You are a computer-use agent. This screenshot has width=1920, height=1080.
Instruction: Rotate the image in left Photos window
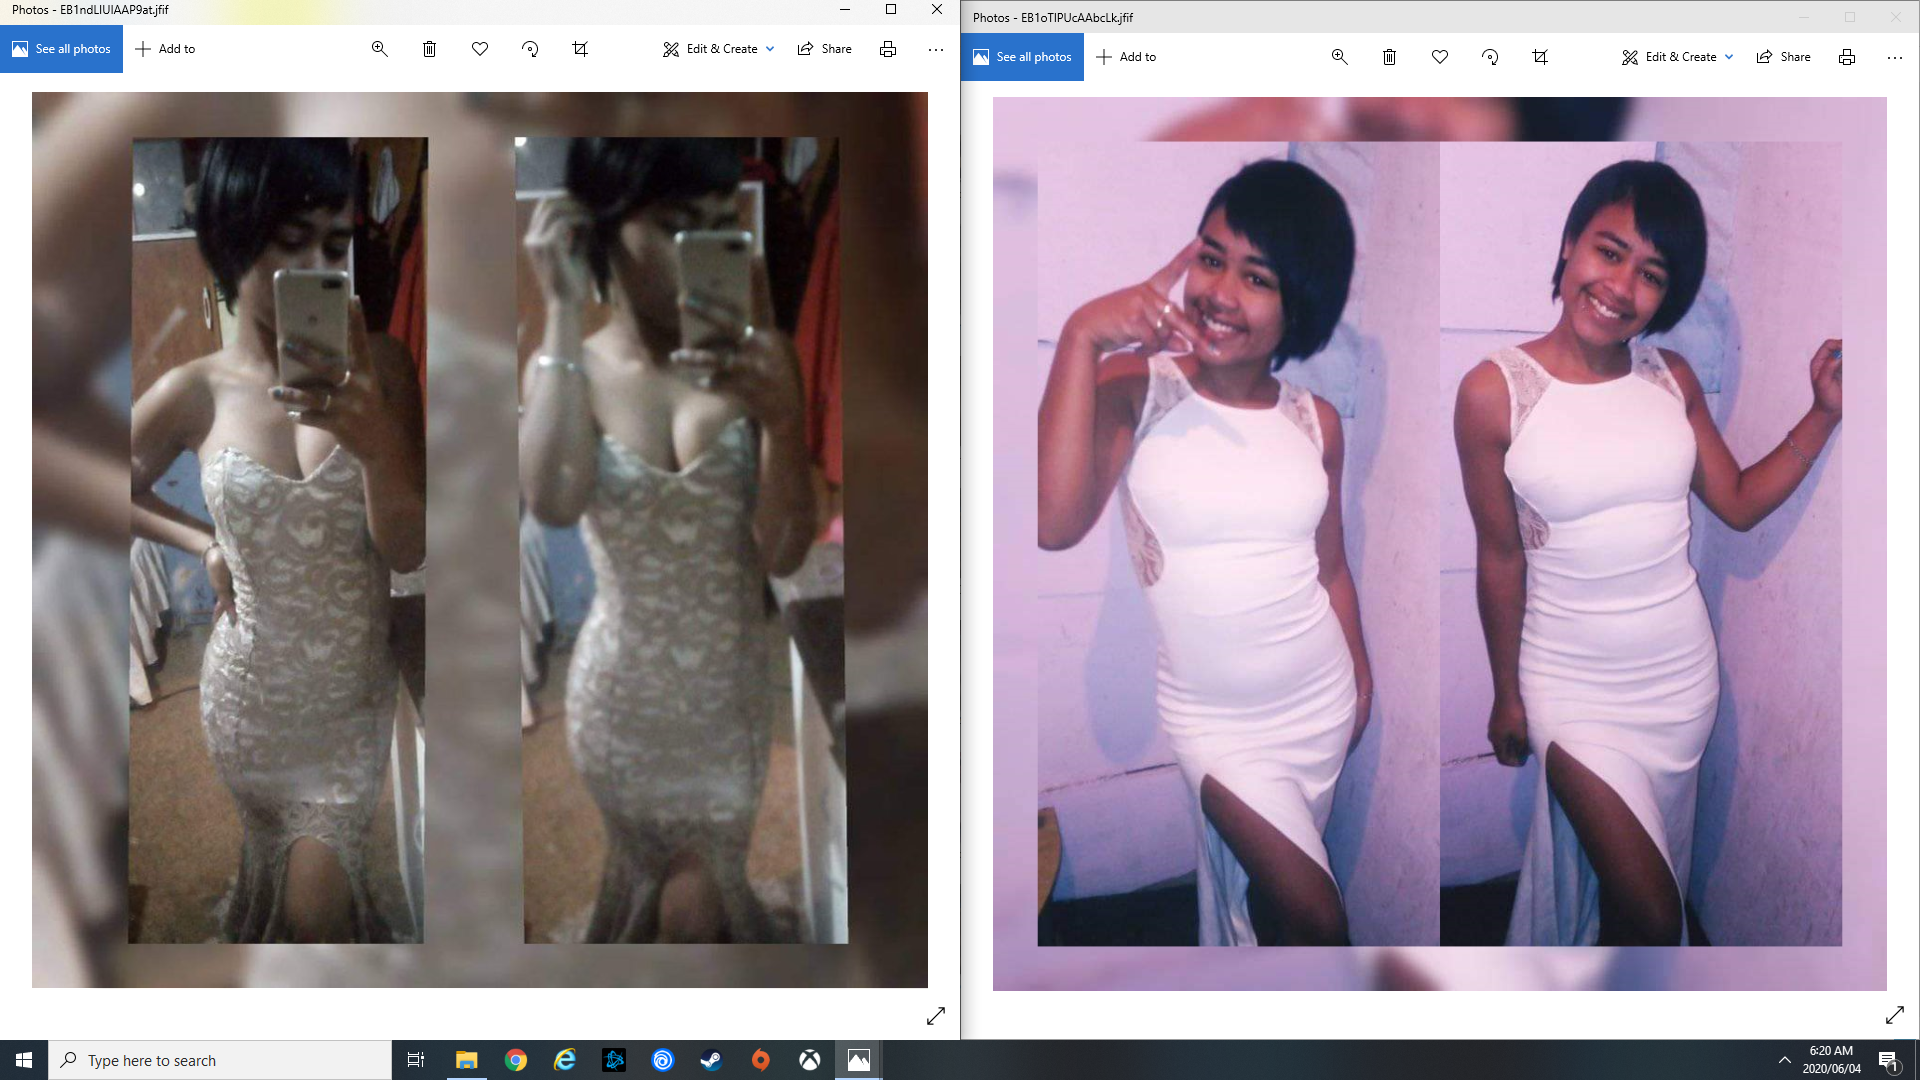(530, 49)
